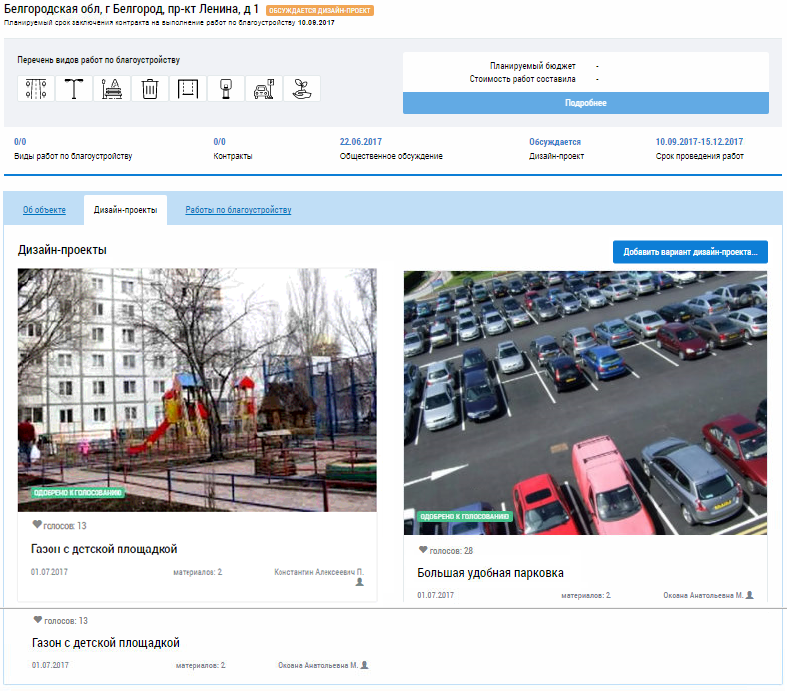The image size is (790, 691).
Task: Choose the park bench icon
Action: point(112,89)
